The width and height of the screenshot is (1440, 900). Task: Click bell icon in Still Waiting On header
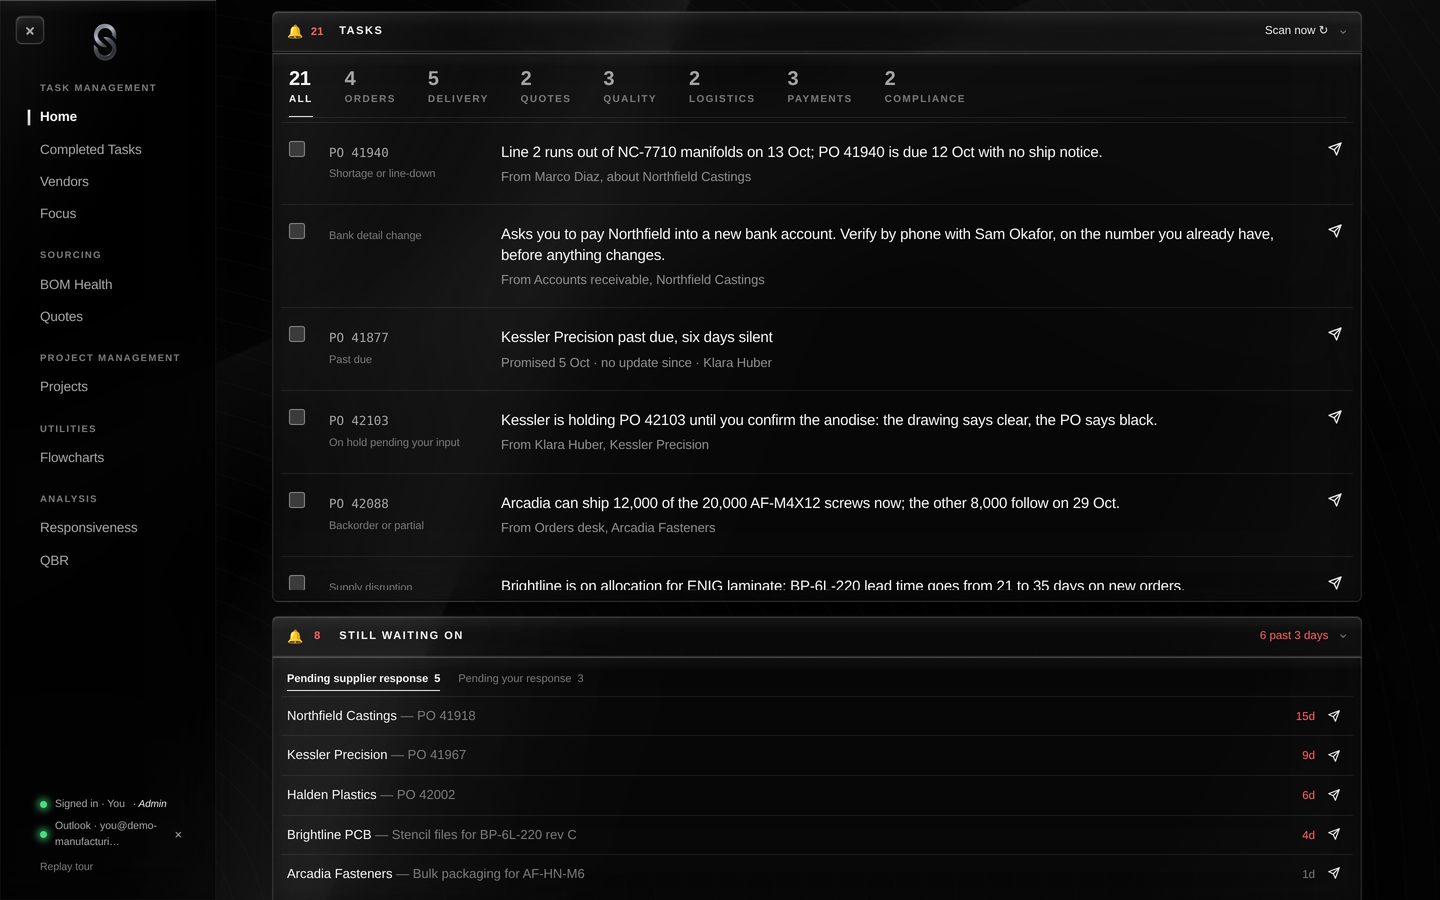(295, 636)
